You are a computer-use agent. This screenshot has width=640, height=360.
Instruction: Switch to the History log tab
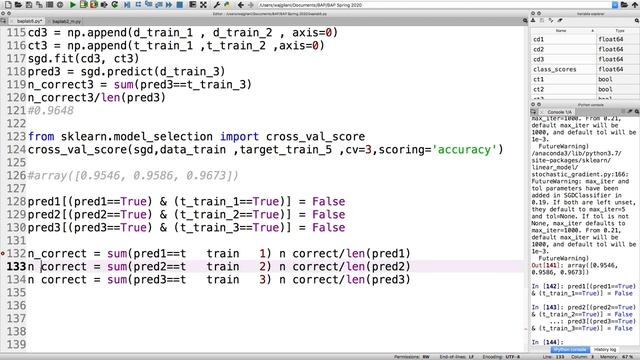click(604, 349)
